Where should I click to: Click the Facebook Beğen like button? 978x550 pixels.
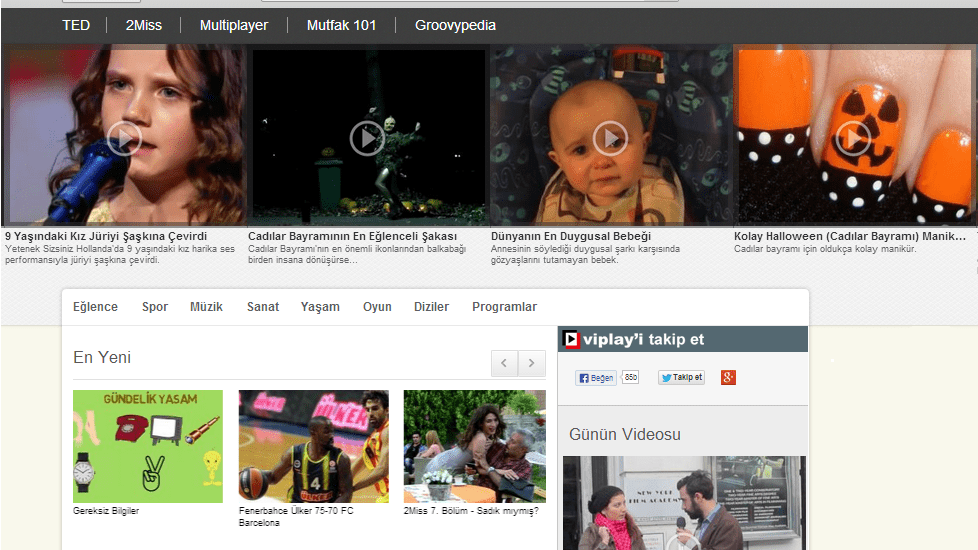(596, 378)
